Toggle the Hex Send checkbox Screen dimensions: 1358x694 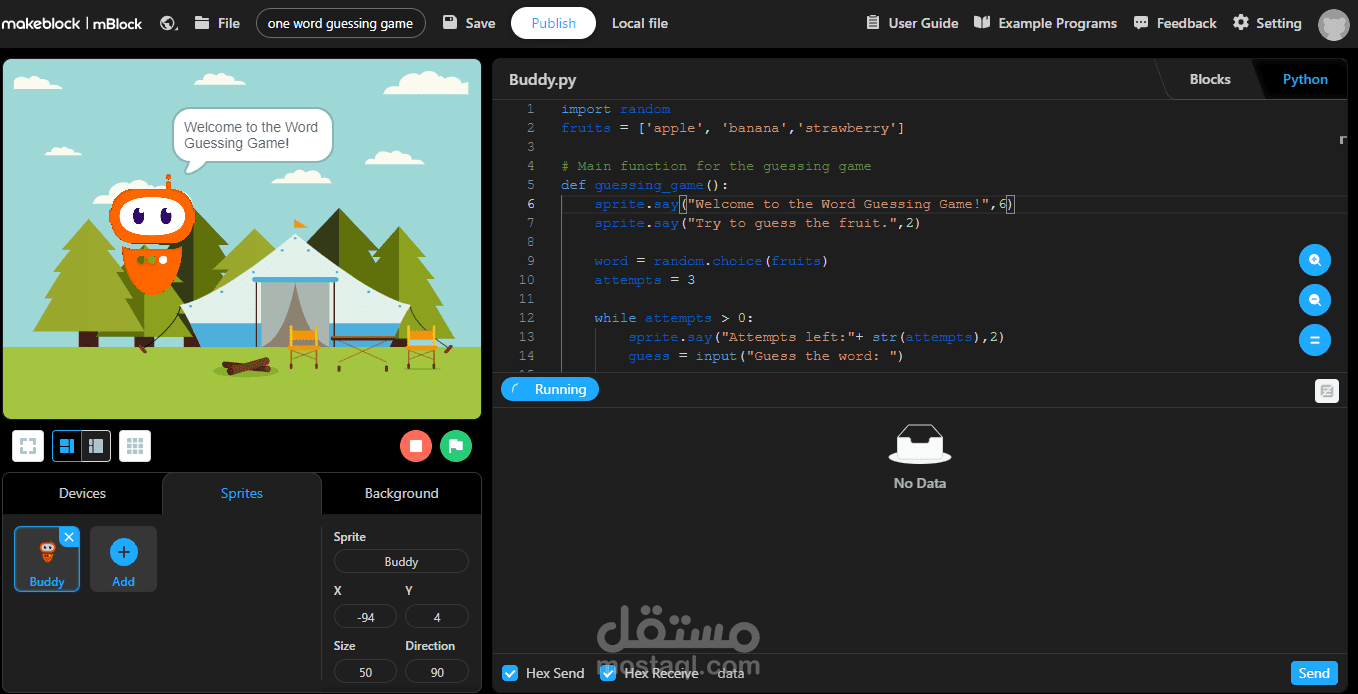tap(510, 673)
